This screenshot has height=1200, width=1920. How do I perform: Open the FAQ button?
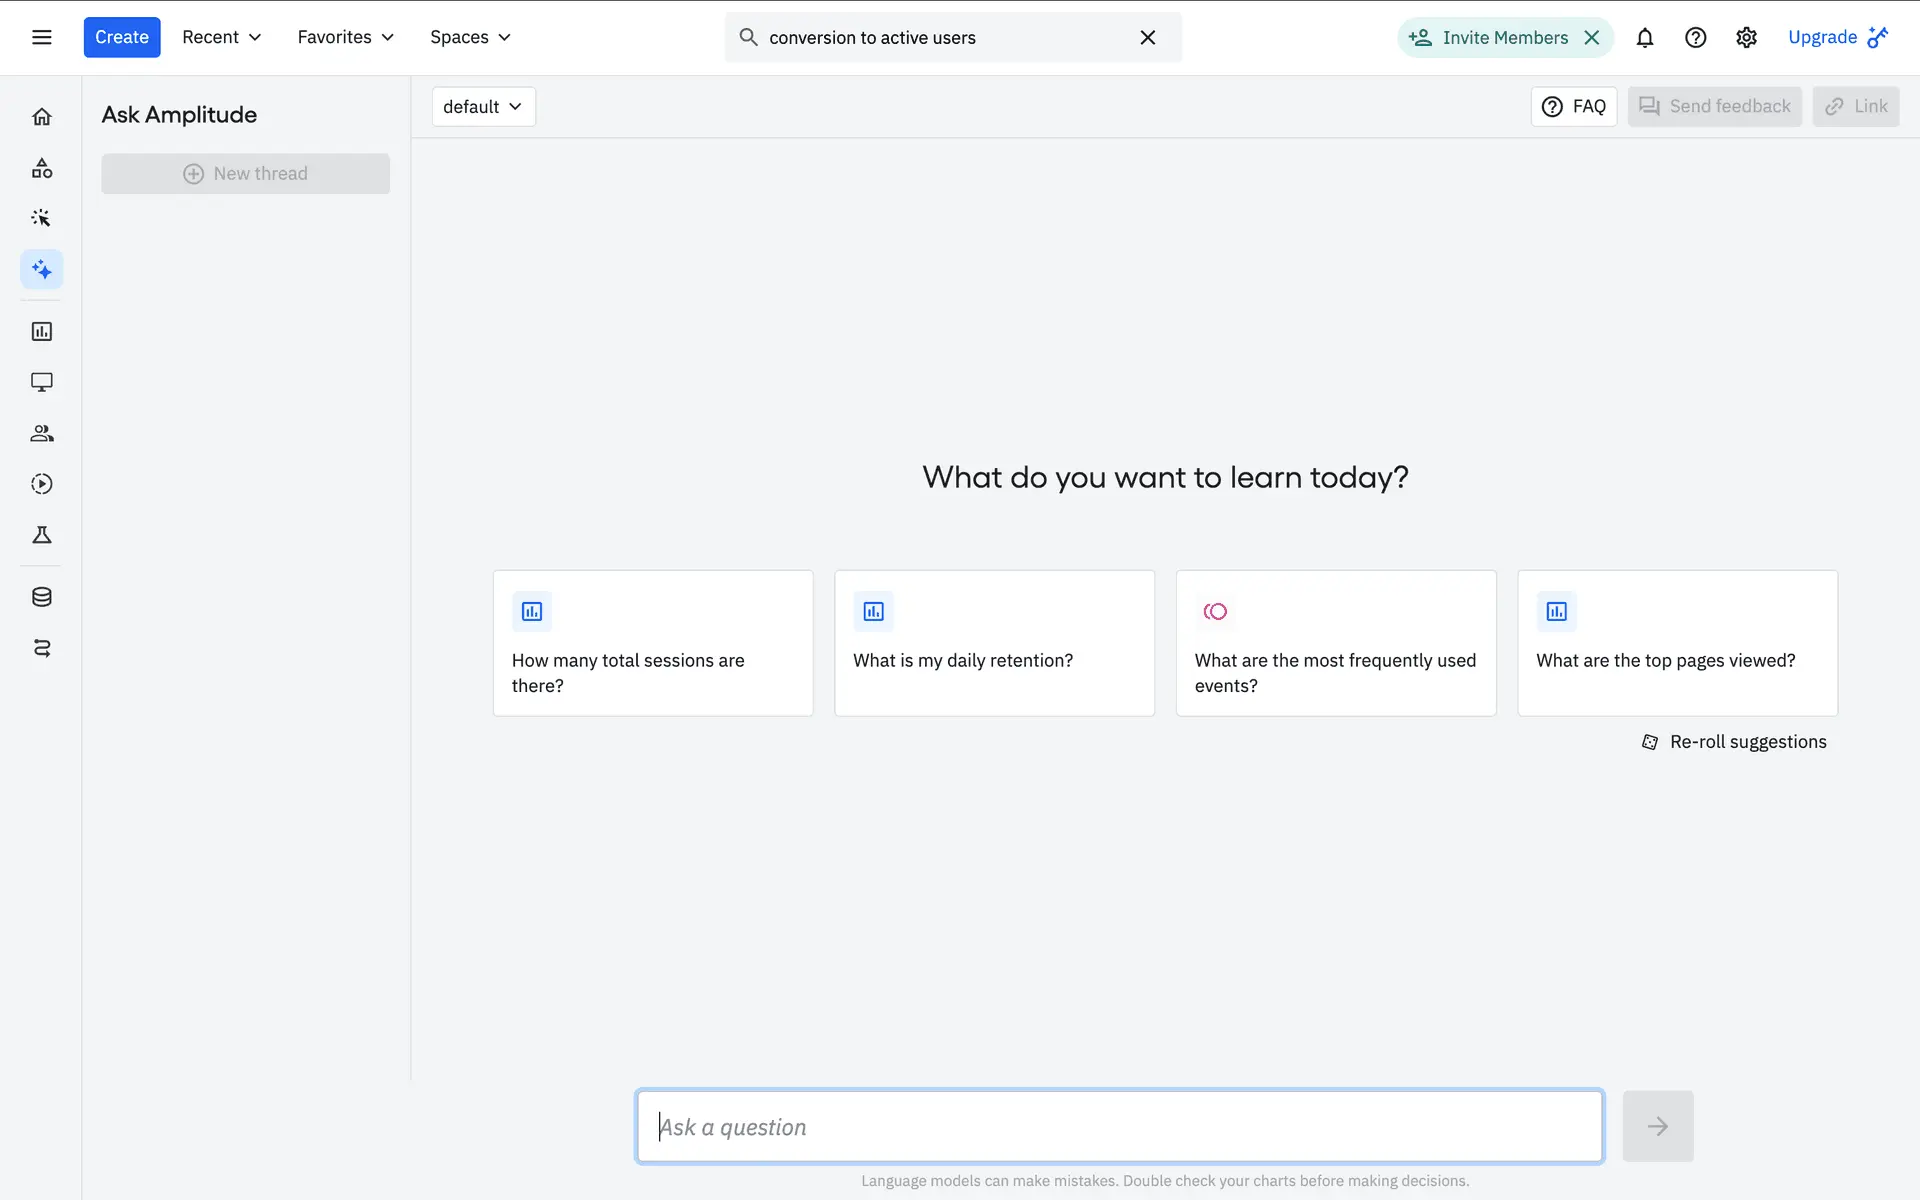coord(1573,106)
